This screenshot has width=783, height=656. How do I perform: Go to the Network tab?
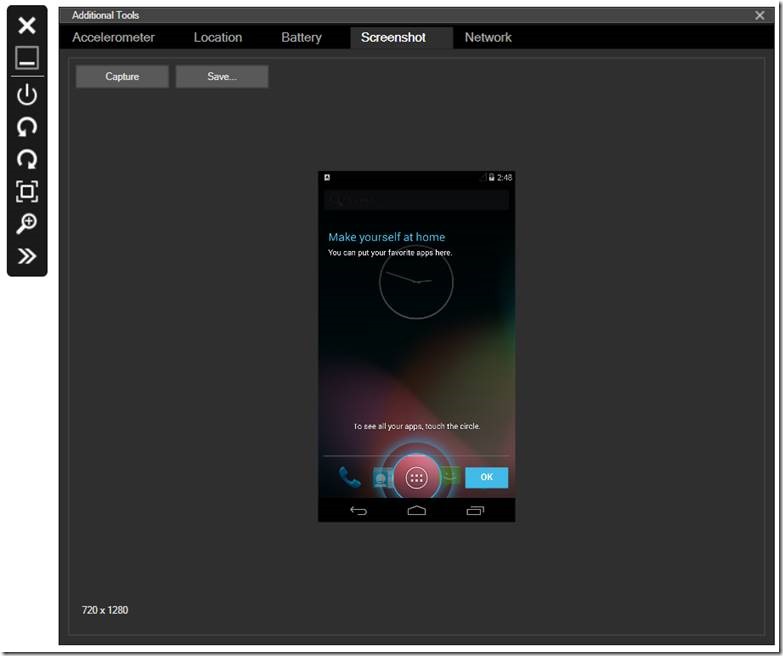point(488,37)
